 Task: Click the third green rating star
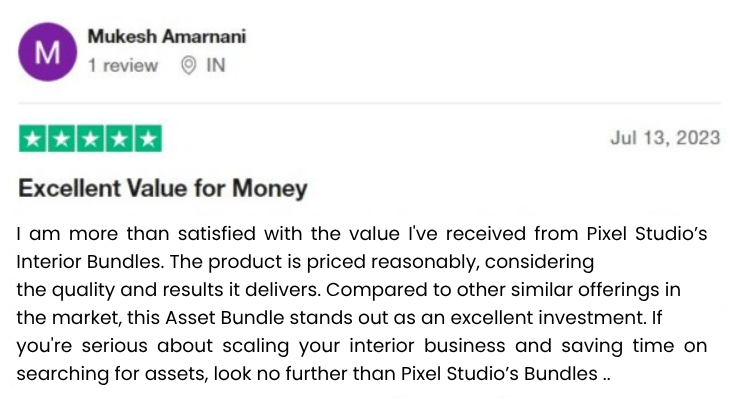(90, 139)
